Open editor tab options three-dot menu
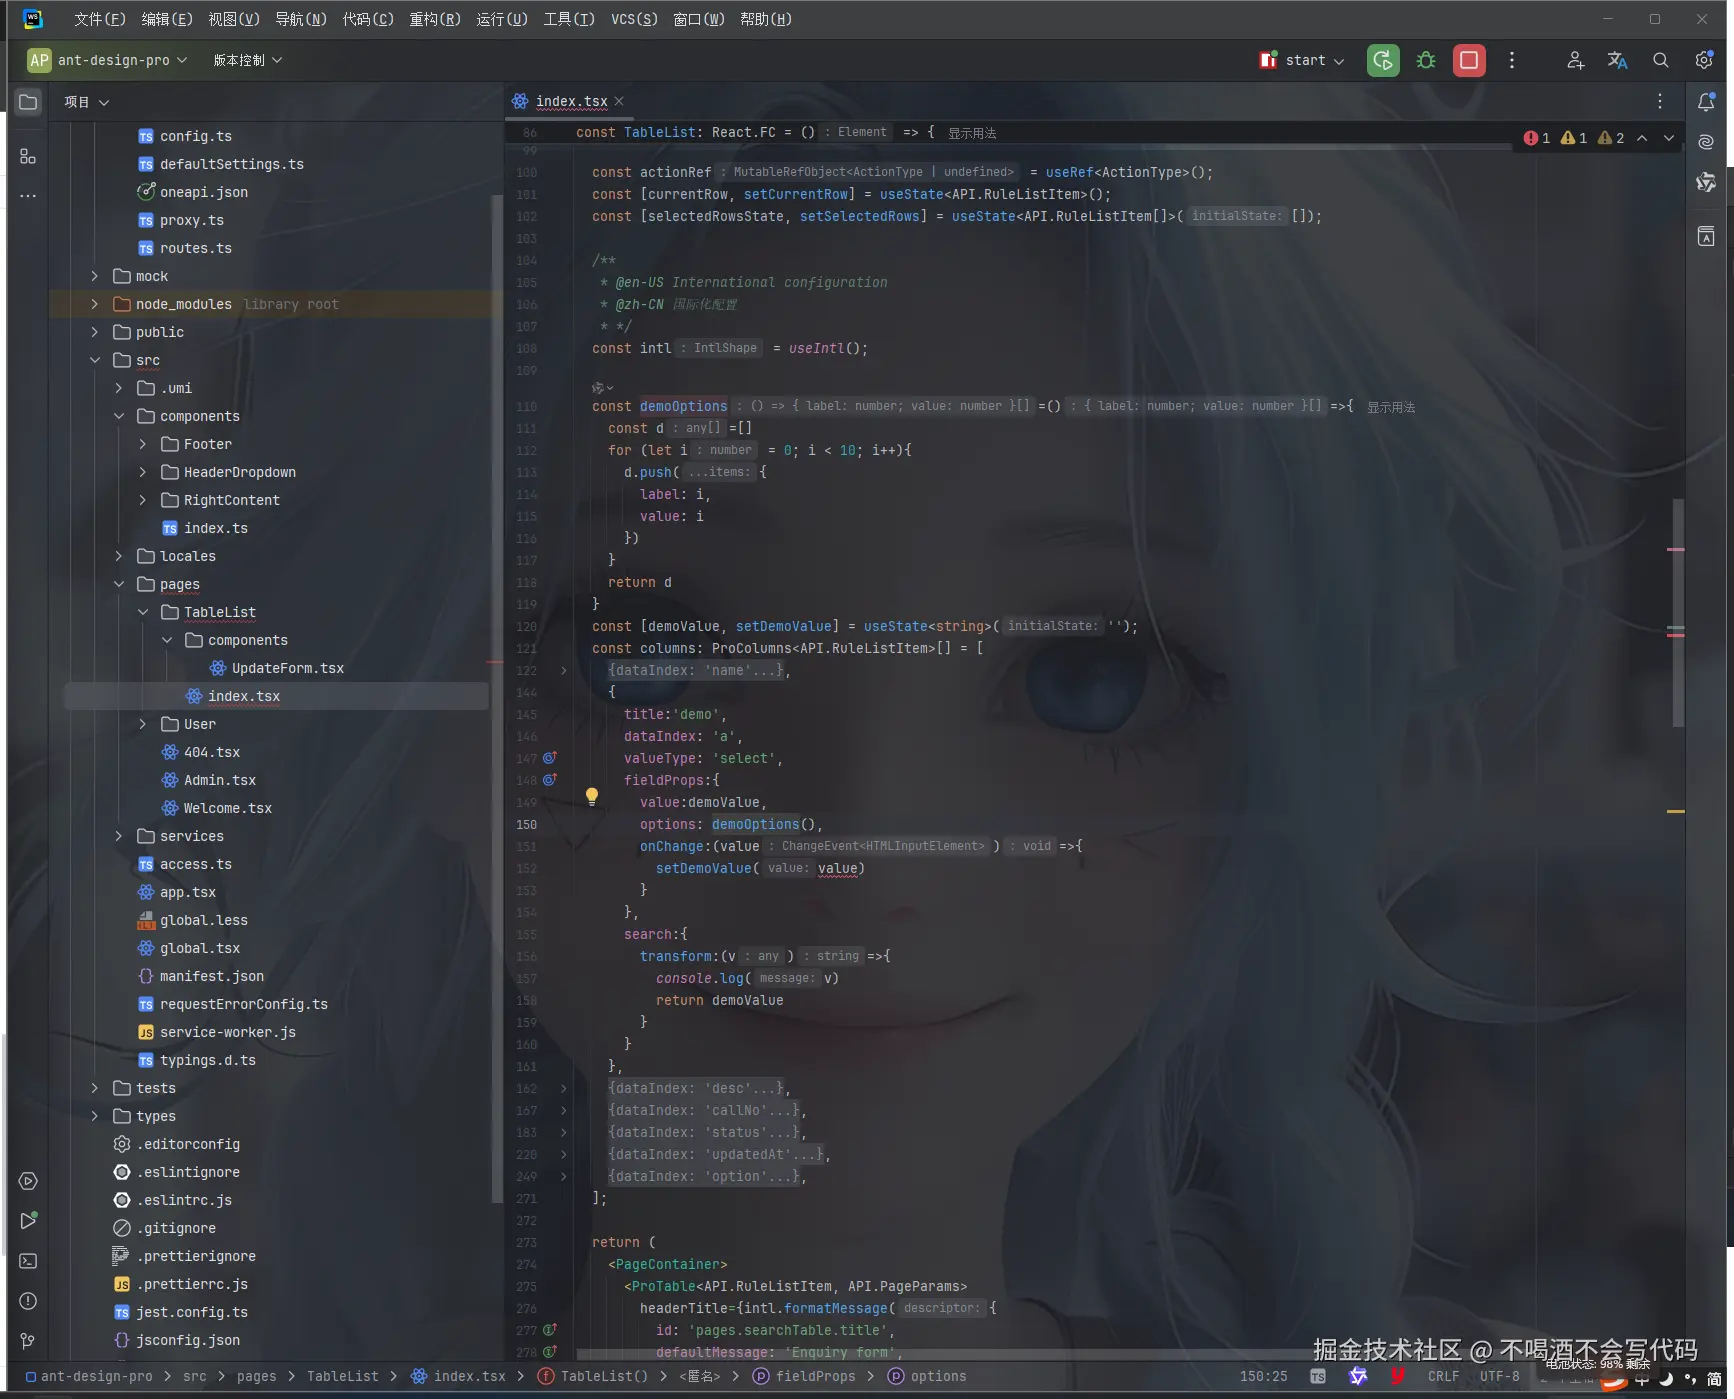Screen dimensions: 1734x1399 tap(1660, 101)
